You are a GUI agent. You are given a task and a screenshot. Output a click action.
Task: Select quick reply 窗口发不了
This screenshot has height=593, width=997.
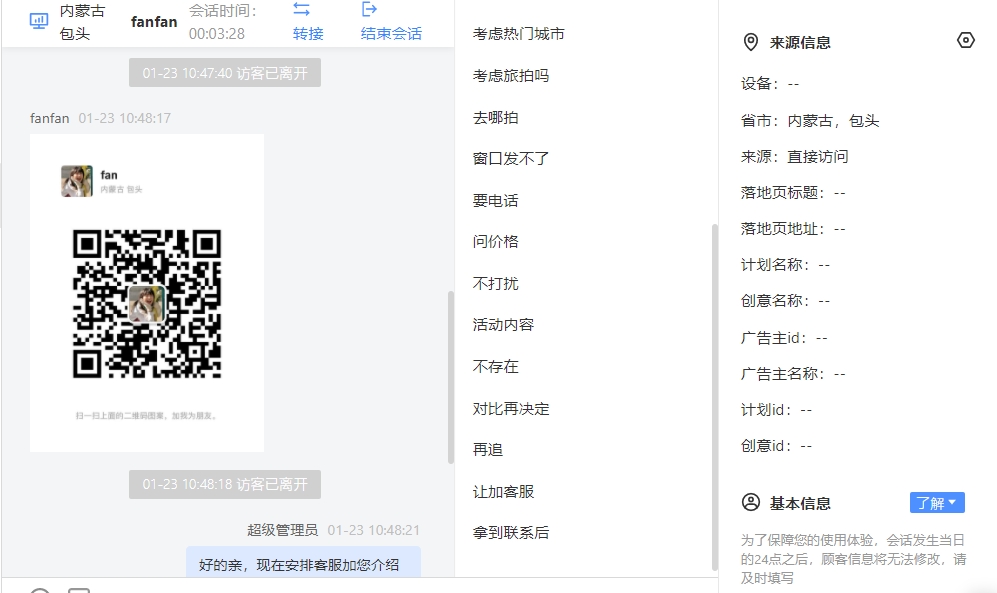tap(511, 159)
